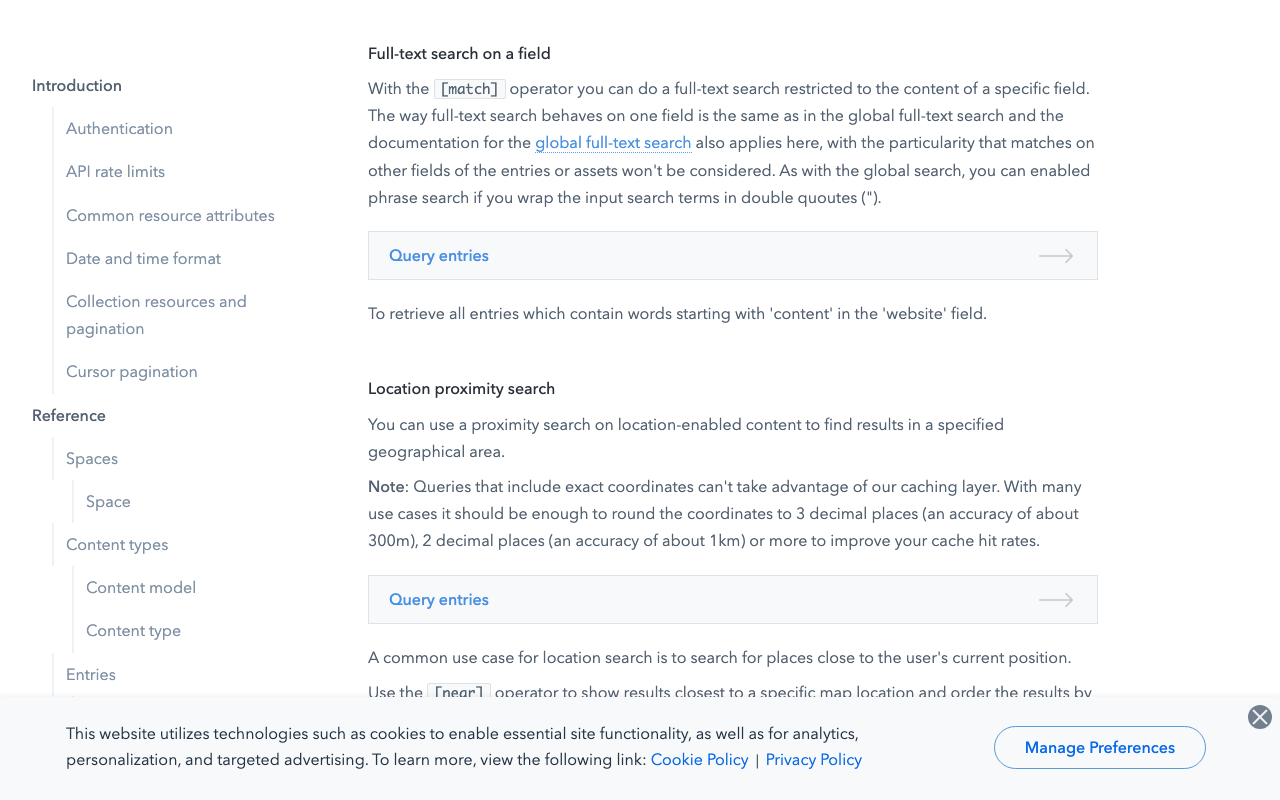Viewport: 1280px width, 800px height.
Task: Select Date and time format item
Action: [143, 259]
